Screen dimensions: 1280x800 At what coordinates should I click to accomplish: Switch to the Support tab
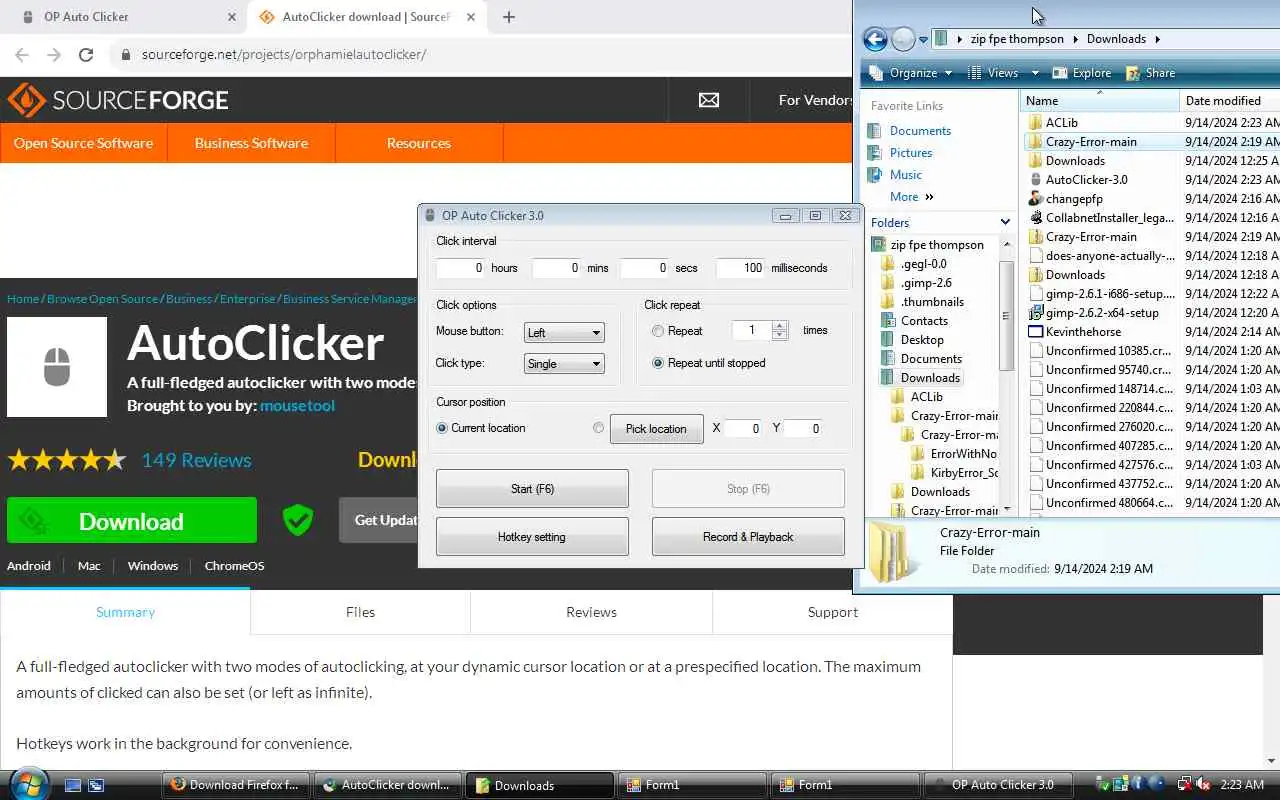click(x=832, y=612)
